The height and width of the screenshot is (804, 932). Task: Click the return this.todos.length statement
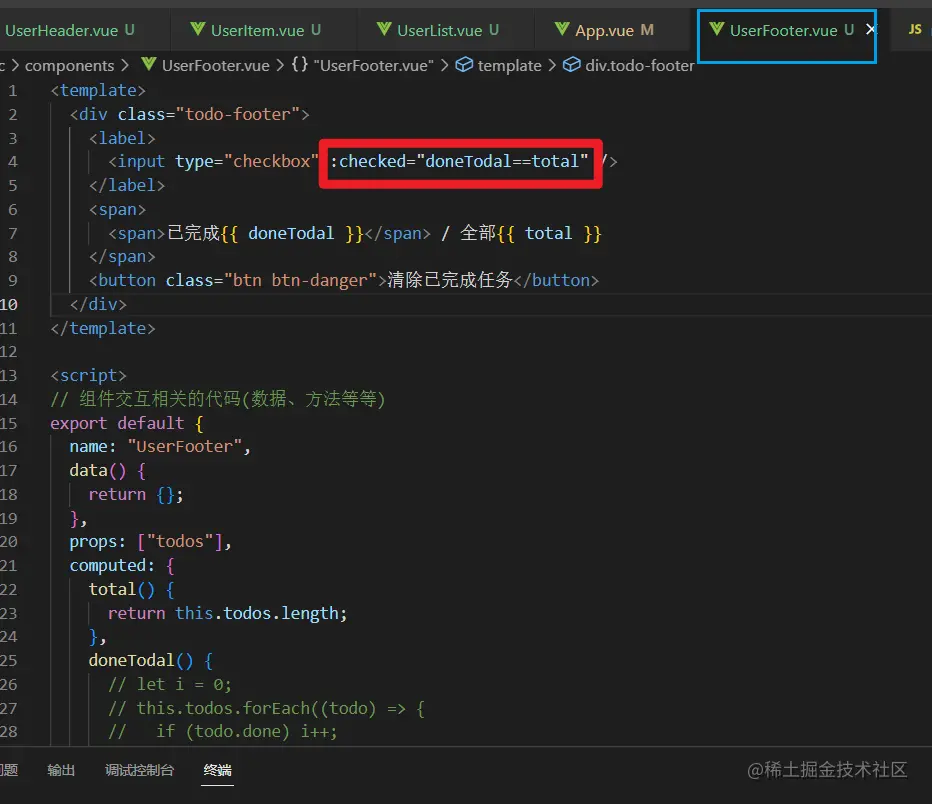click(x=228, y=613)
